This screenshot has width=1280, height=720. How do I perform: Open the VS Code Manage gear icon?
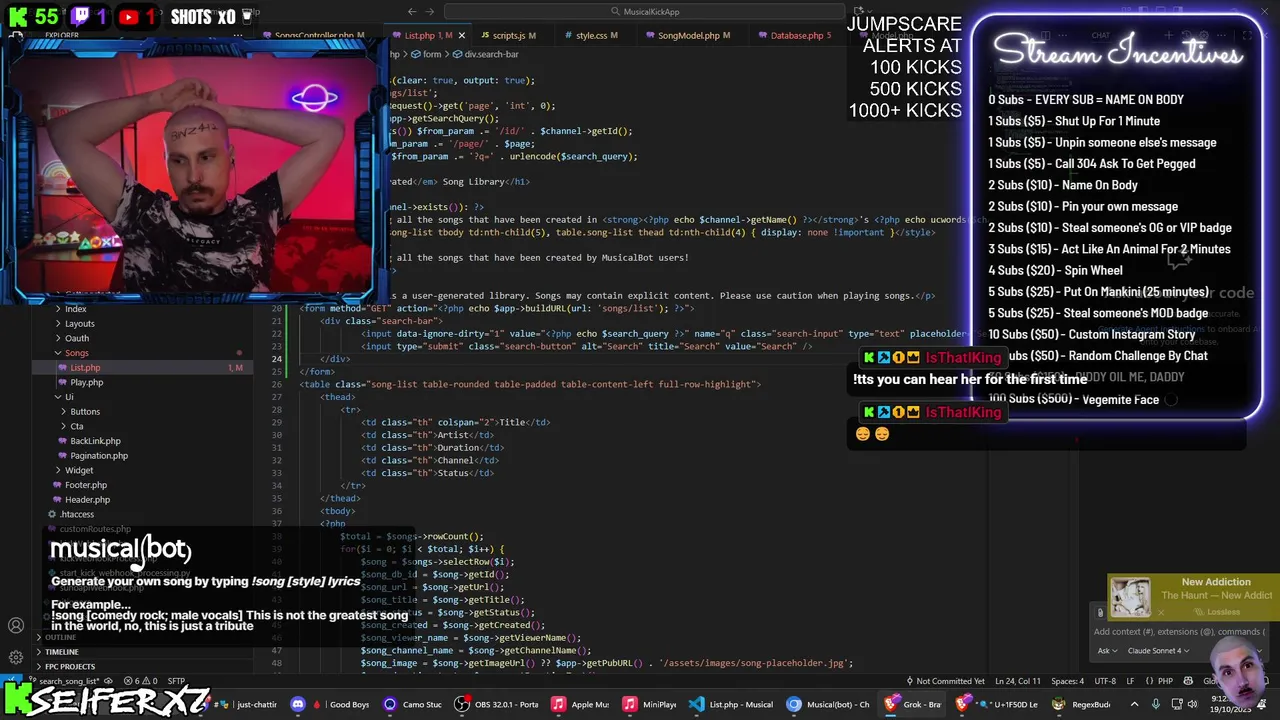[x=16, y=657]
